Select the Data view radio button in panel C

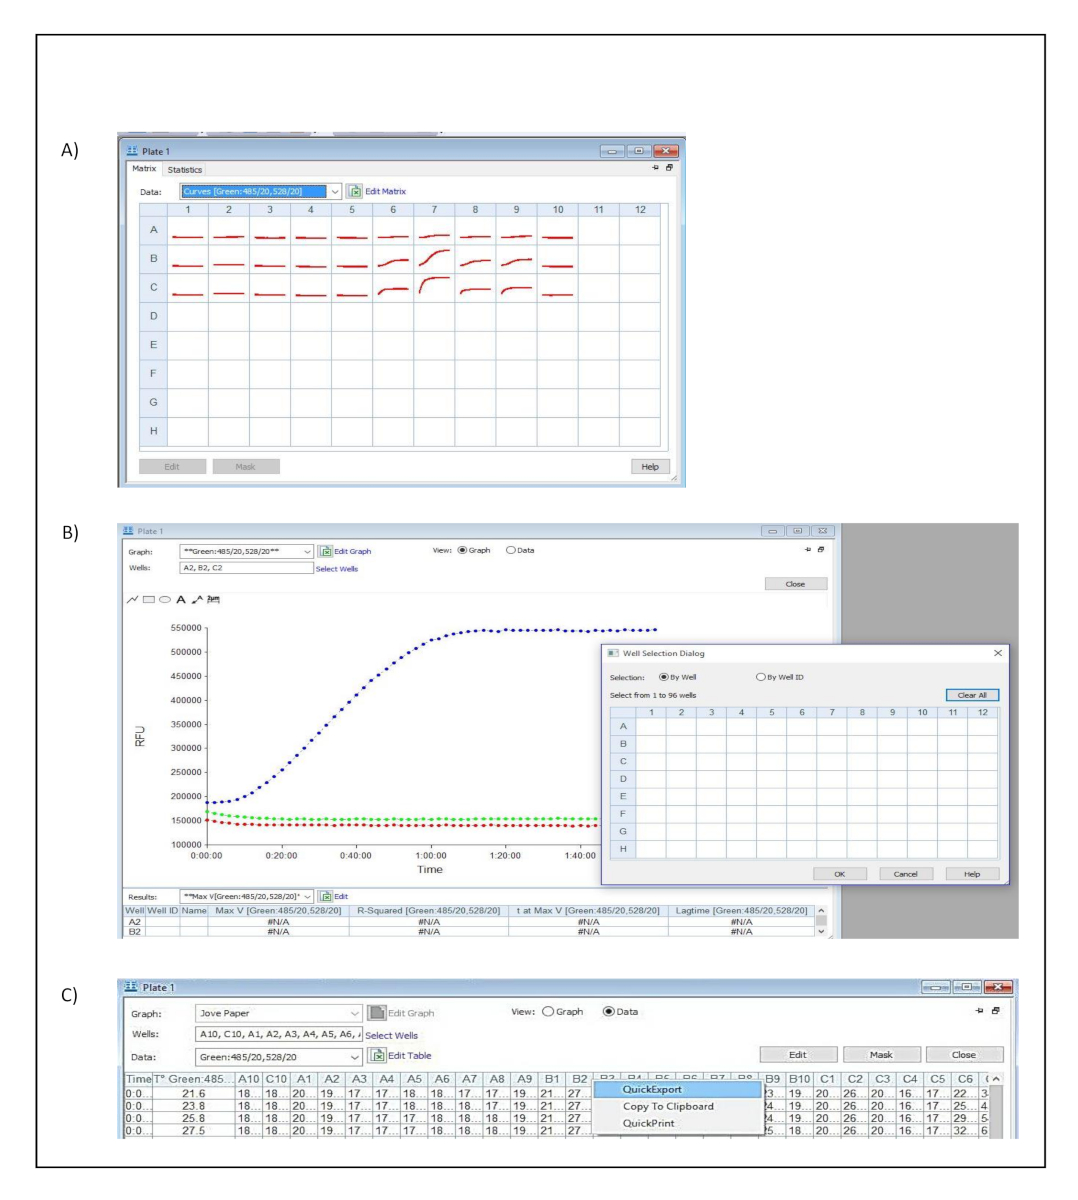pos(608,1011)
